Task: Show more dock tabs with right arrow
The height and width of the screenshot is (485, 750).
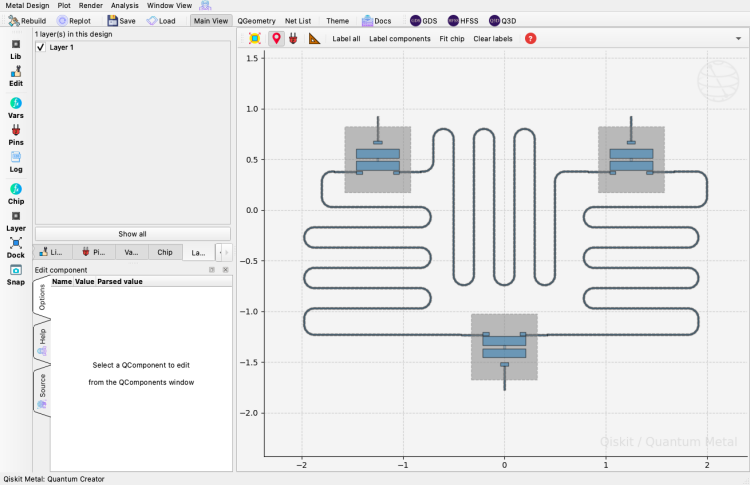Action: tap(227, 252)
